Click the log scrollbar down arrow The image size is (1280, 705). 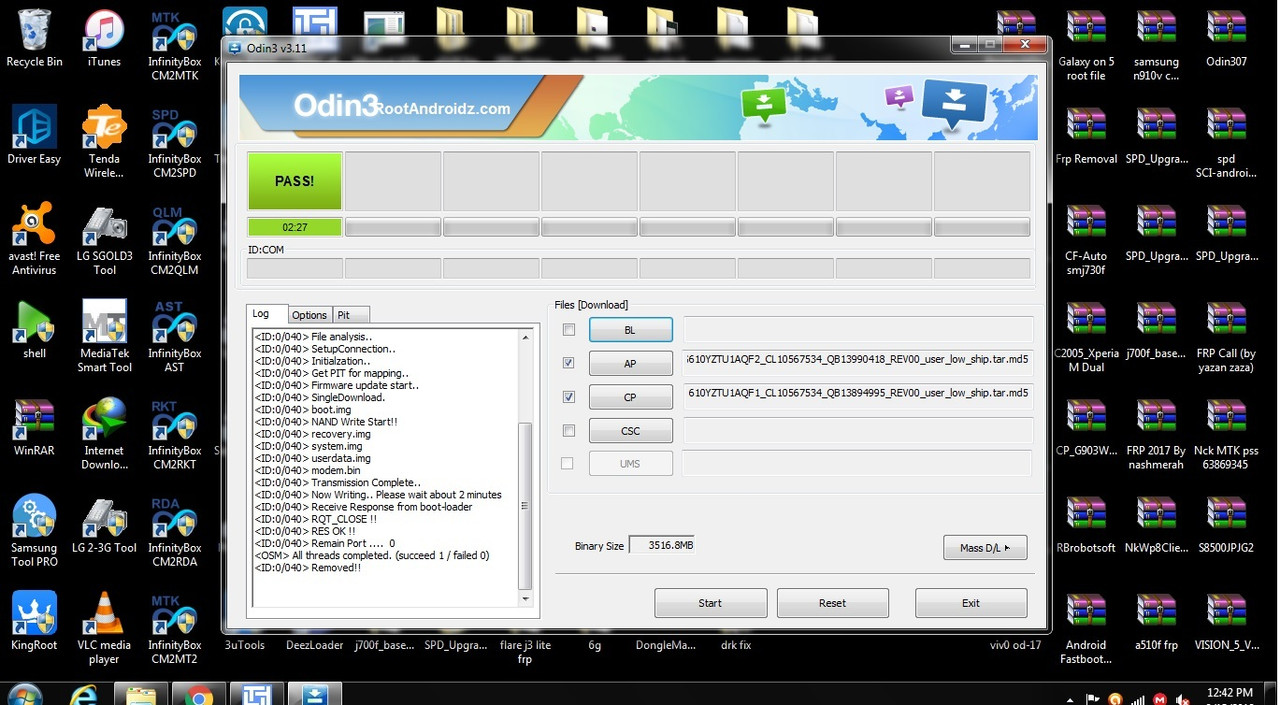pyautogui.click(x=526, y=599)
